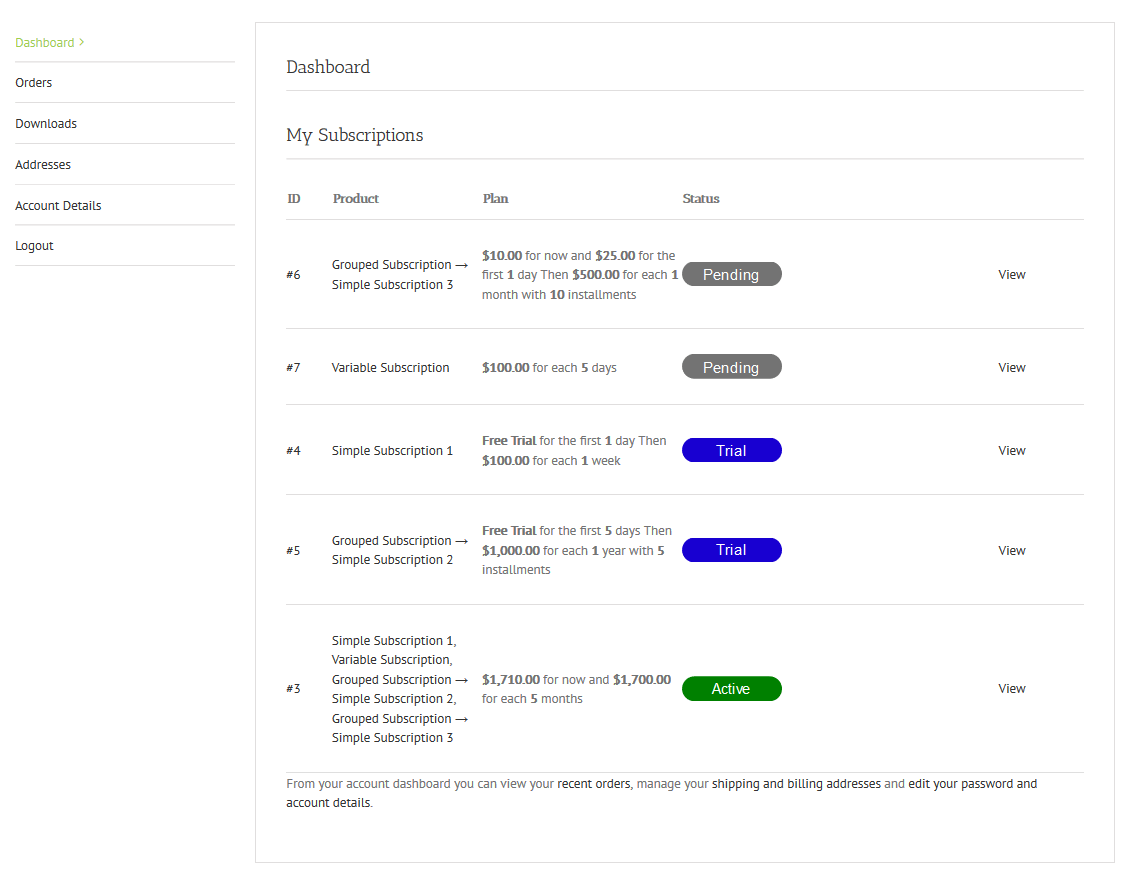Click Trial badge for subscription #5
The height and width of the screenshot is (879, 1145).
click(x=732, y=550)
